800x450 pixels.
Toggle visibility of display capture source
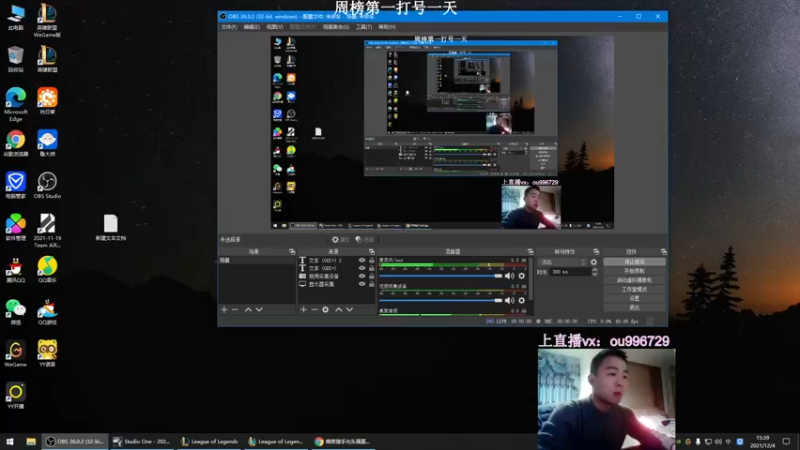[362, 284]
